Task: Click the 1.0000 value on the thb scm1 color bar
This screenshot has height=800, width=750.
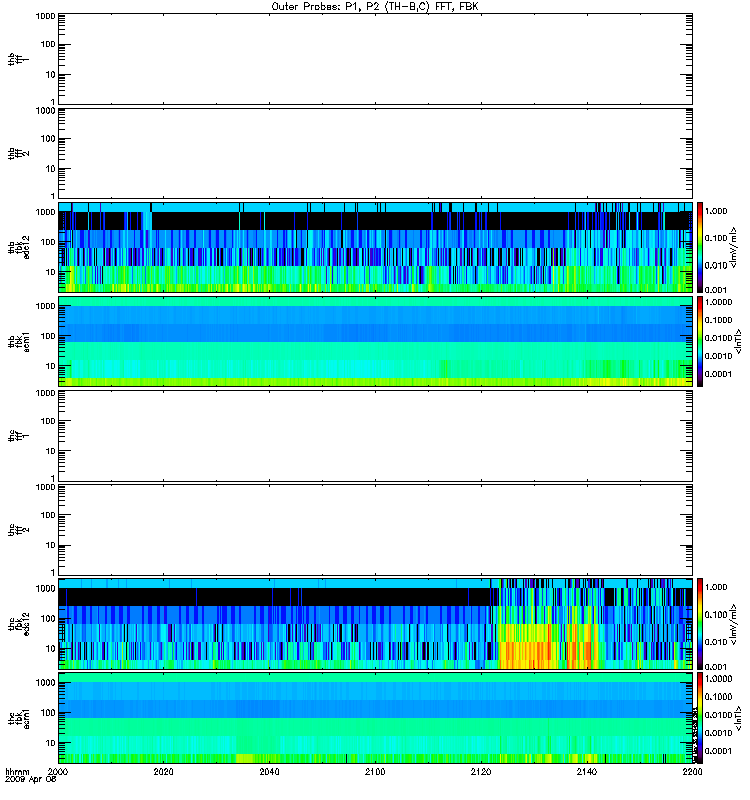Action: (x=718, y=302)
